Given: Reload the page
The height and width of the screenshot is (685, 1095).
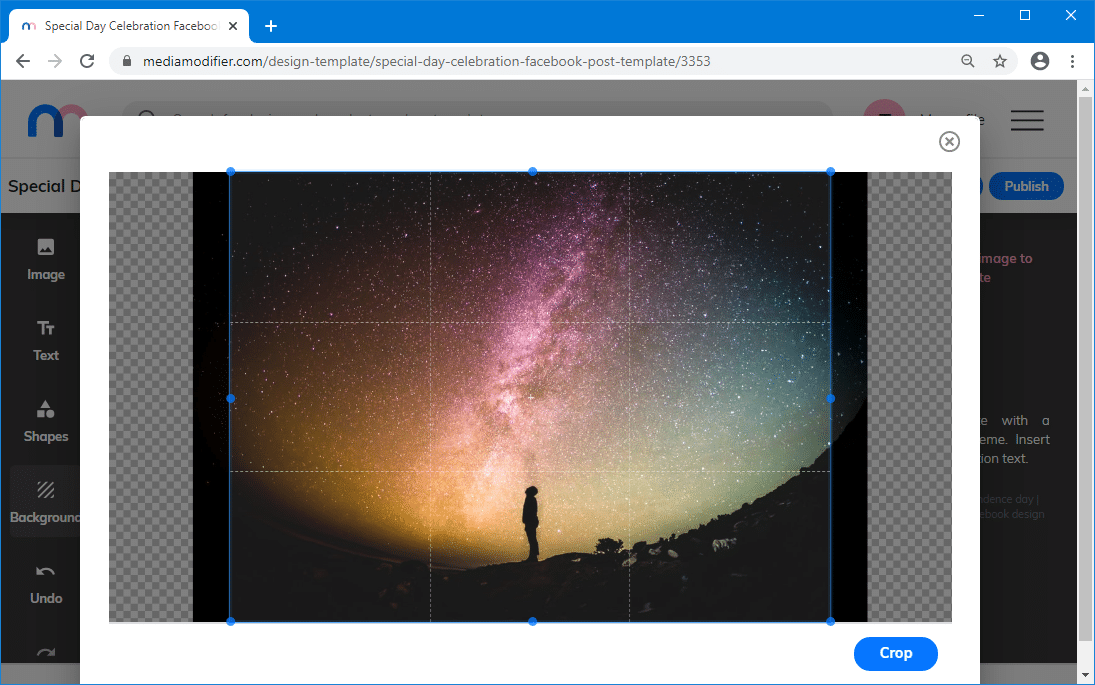Looking at the screenshot, I should [87, 61].
